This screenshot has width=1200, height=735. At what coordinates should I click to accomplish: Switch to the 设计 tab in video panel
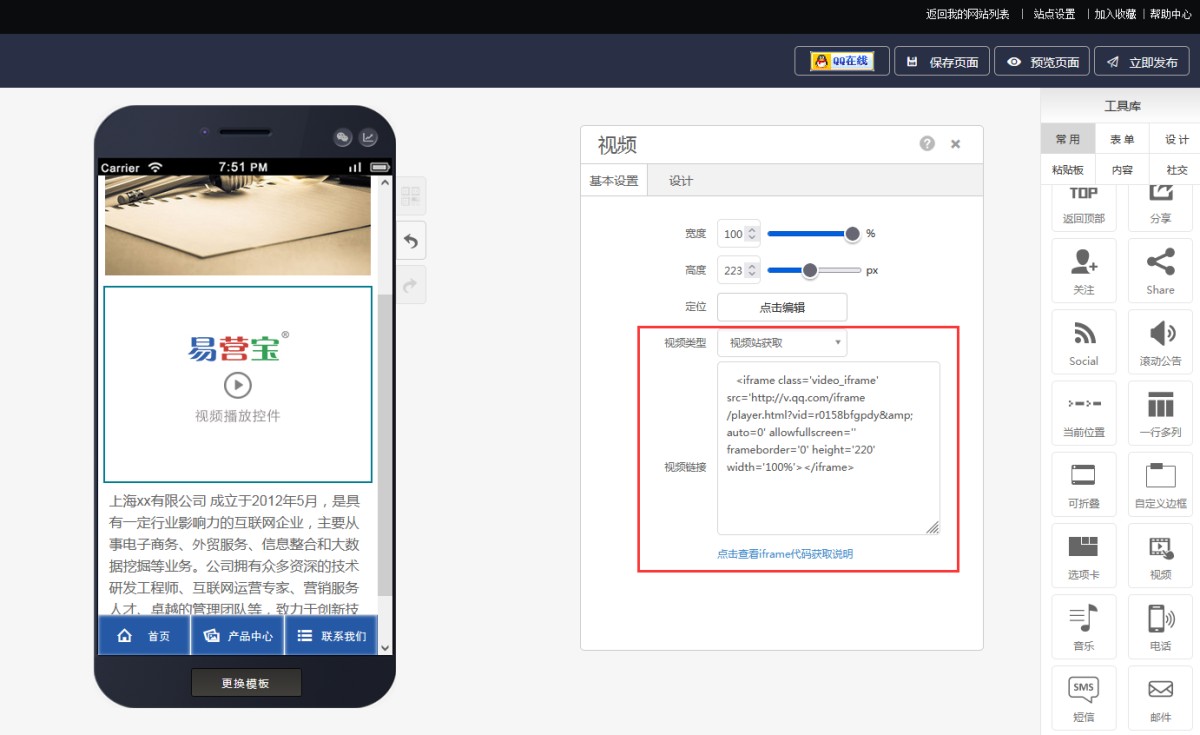coord(681,181)
